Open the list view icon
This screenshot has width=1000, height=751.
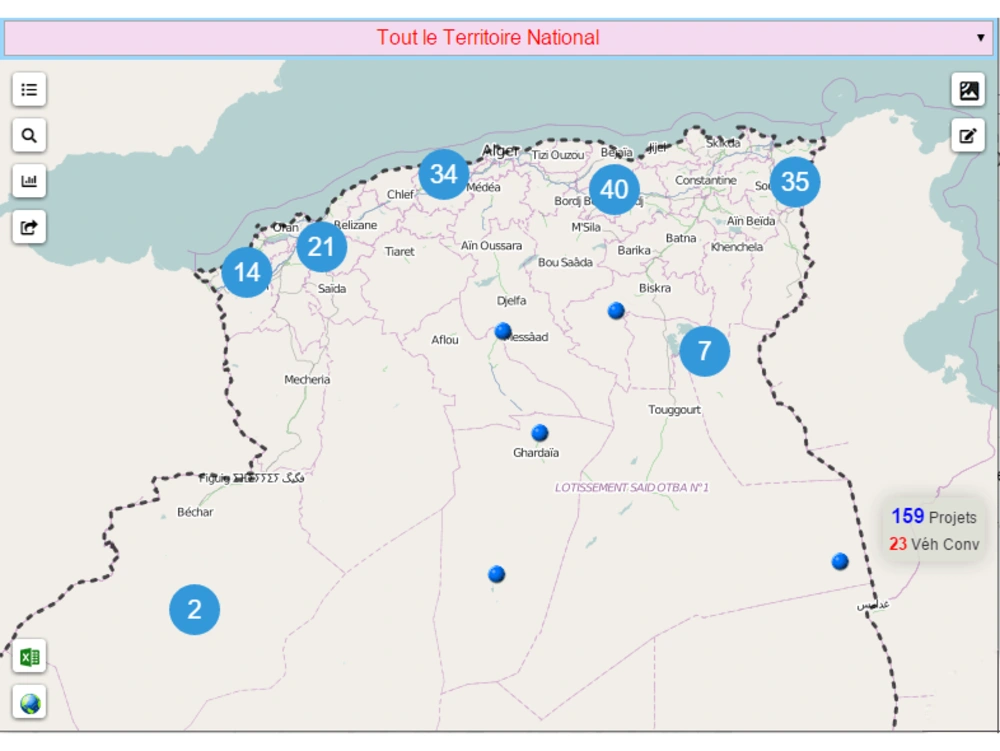[29, 89]
